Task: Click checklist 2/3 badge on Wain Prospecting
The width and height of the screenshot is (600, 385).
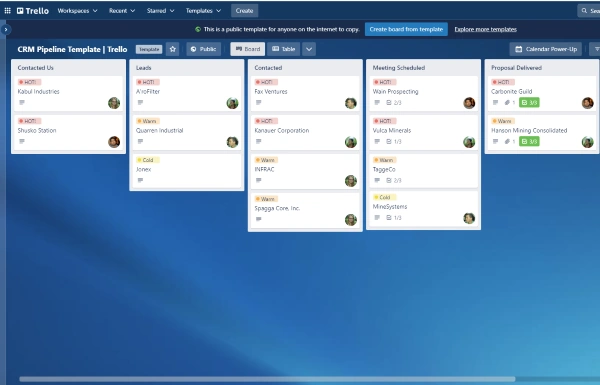Action: [394, 103]
